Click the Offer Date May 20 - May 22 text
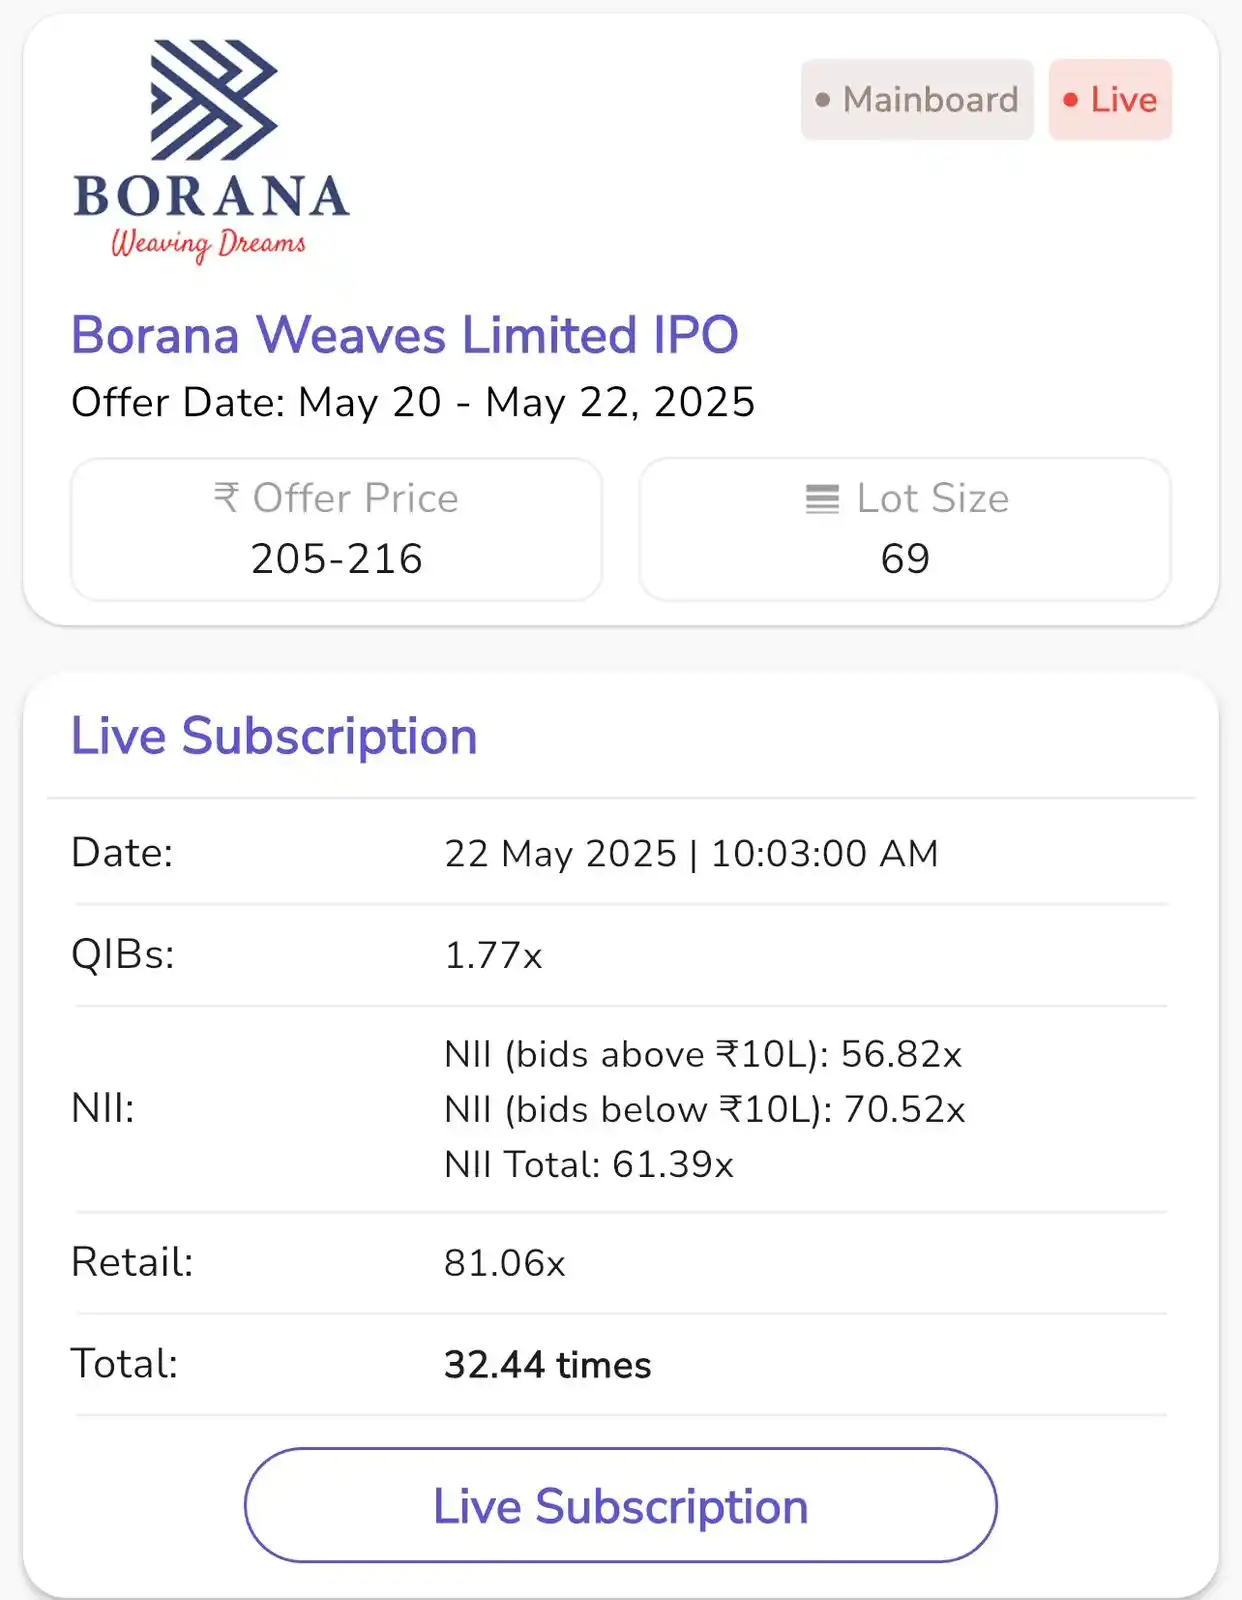The image size is (1242, 1600). point(413,402)
